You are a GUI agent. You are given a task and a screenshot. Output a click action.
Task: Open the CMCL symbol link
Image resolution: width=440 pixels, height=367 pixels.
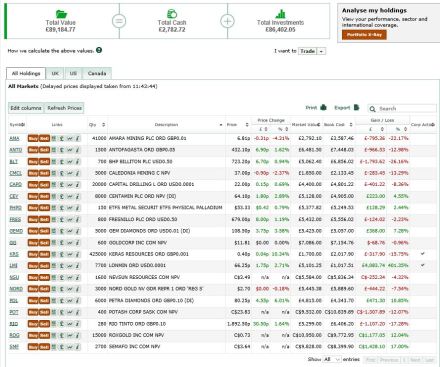point(16,173)
